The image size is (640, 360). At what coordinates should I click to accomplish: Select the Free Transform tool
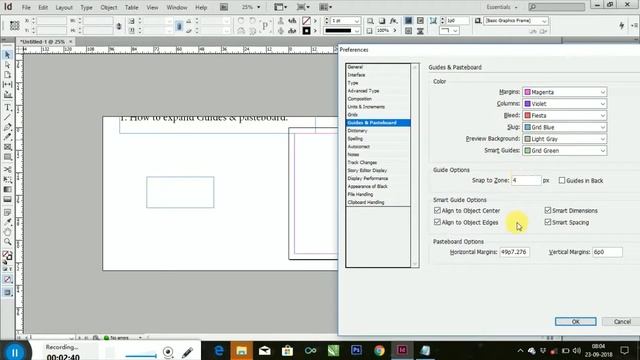pyautogui.click(x=7, y=180)
